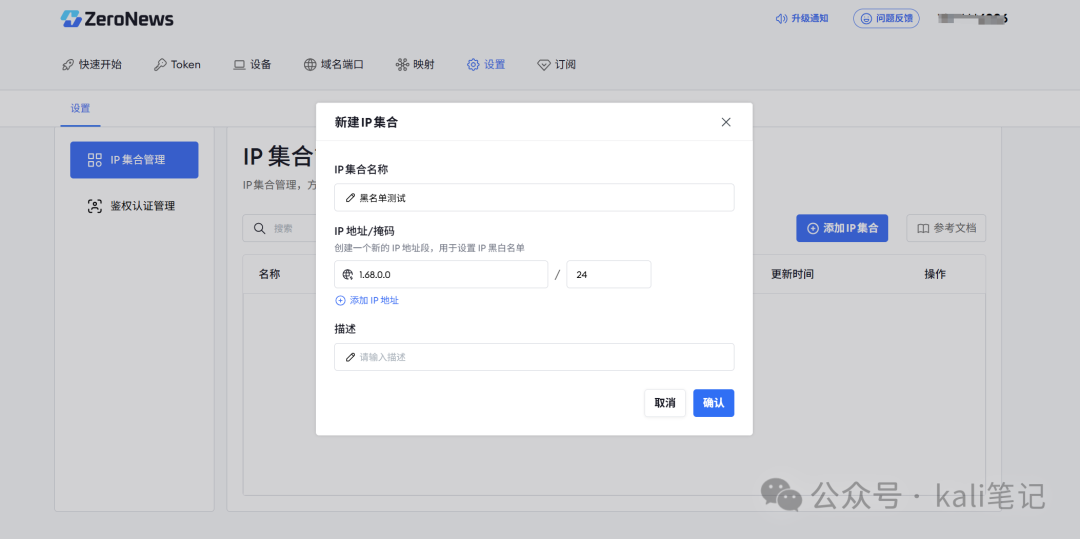
Task: Navigate to 域名端口
Action: [x=333, y=64]
